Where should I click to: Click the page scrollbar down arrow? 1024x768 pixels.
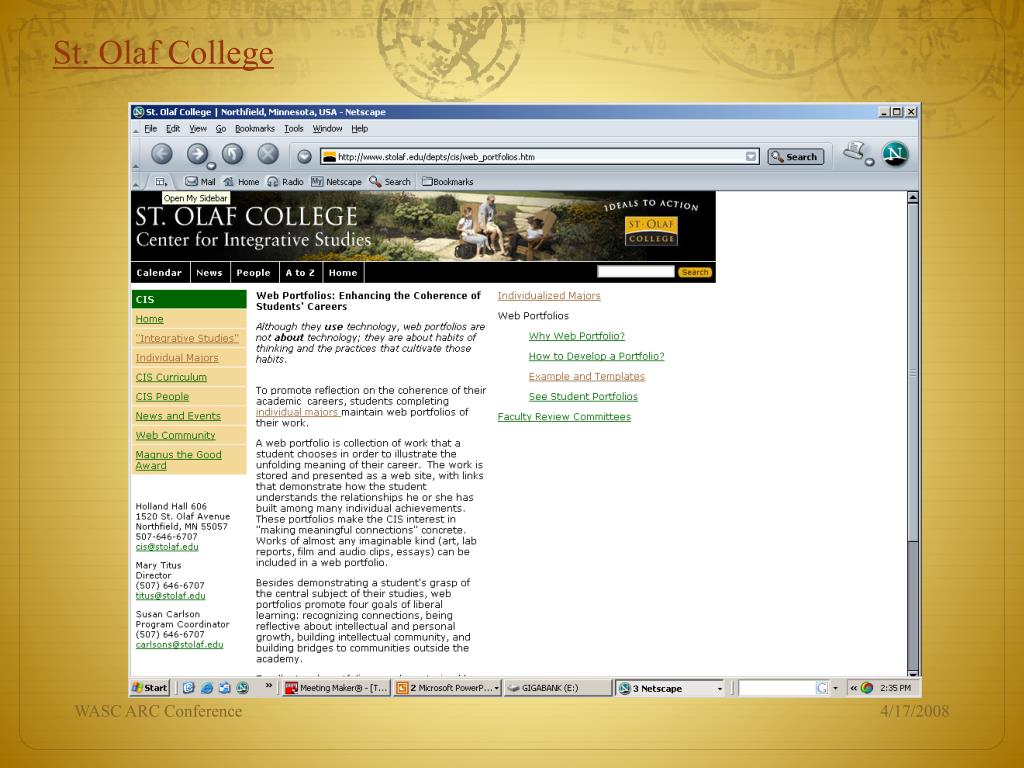[913, 672]
